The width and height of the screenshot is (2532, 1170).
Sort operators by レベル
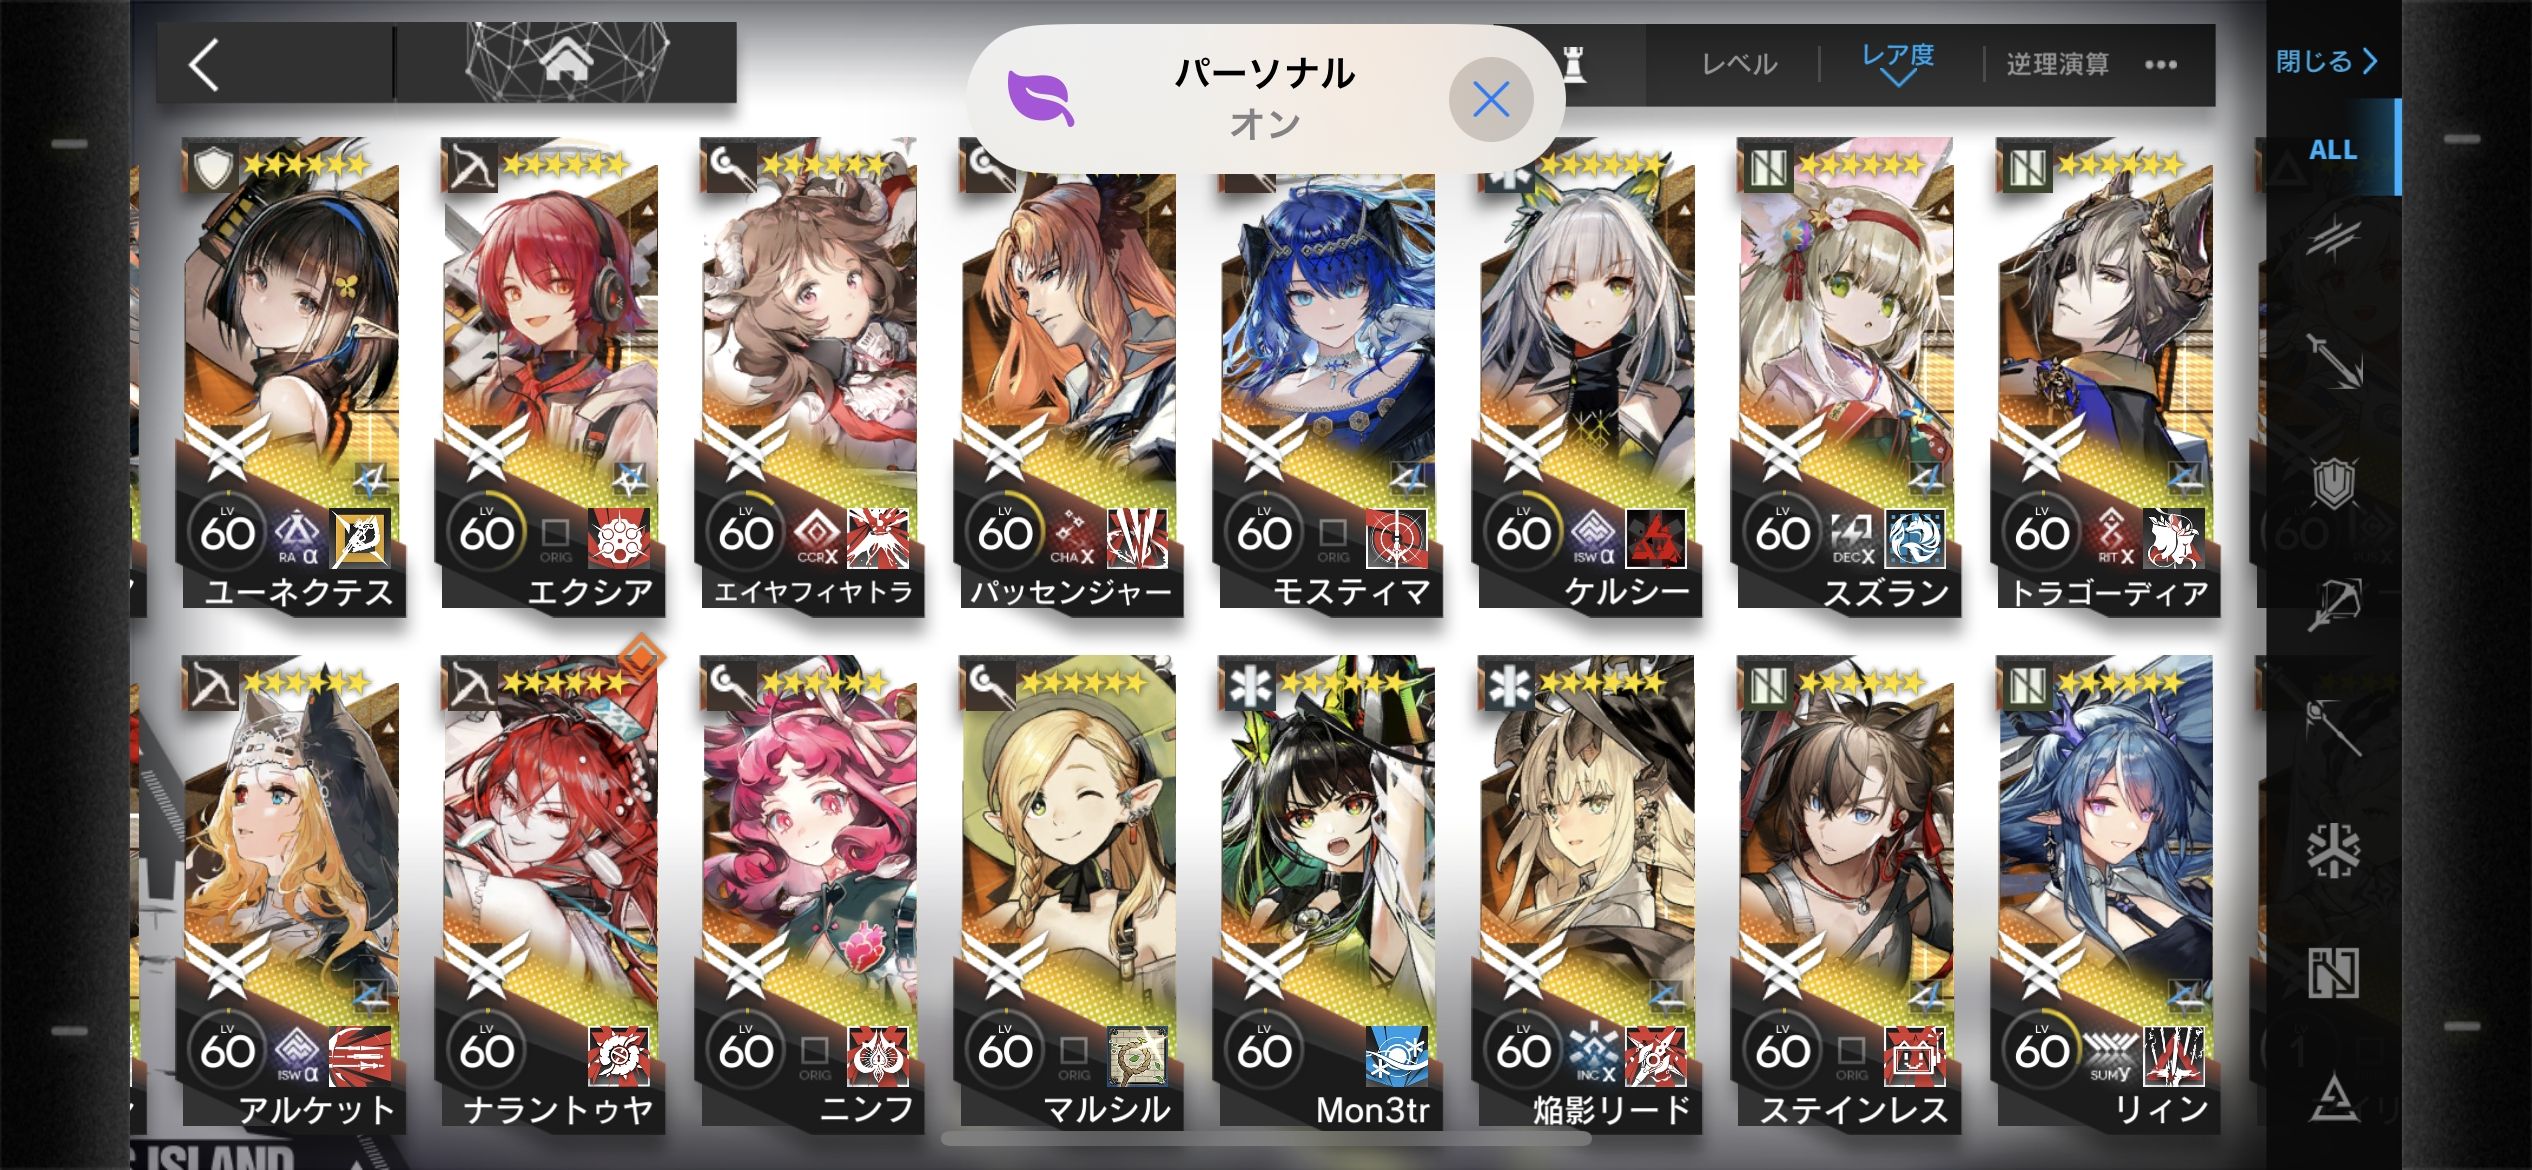tap(1739, 65)
